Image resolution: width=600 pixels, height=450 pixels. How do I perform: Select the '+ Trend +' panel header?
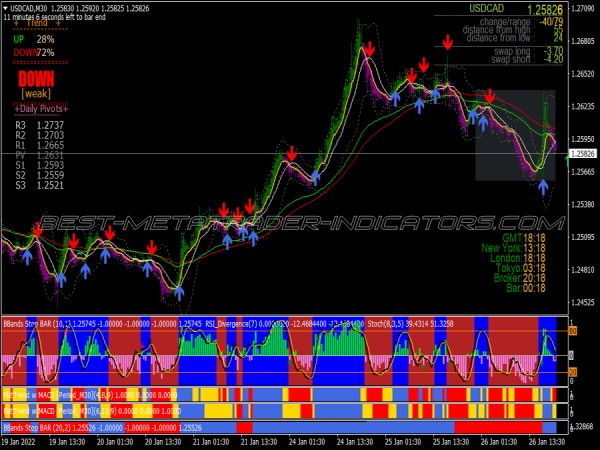pyautogui.click(x=37, y=23)
